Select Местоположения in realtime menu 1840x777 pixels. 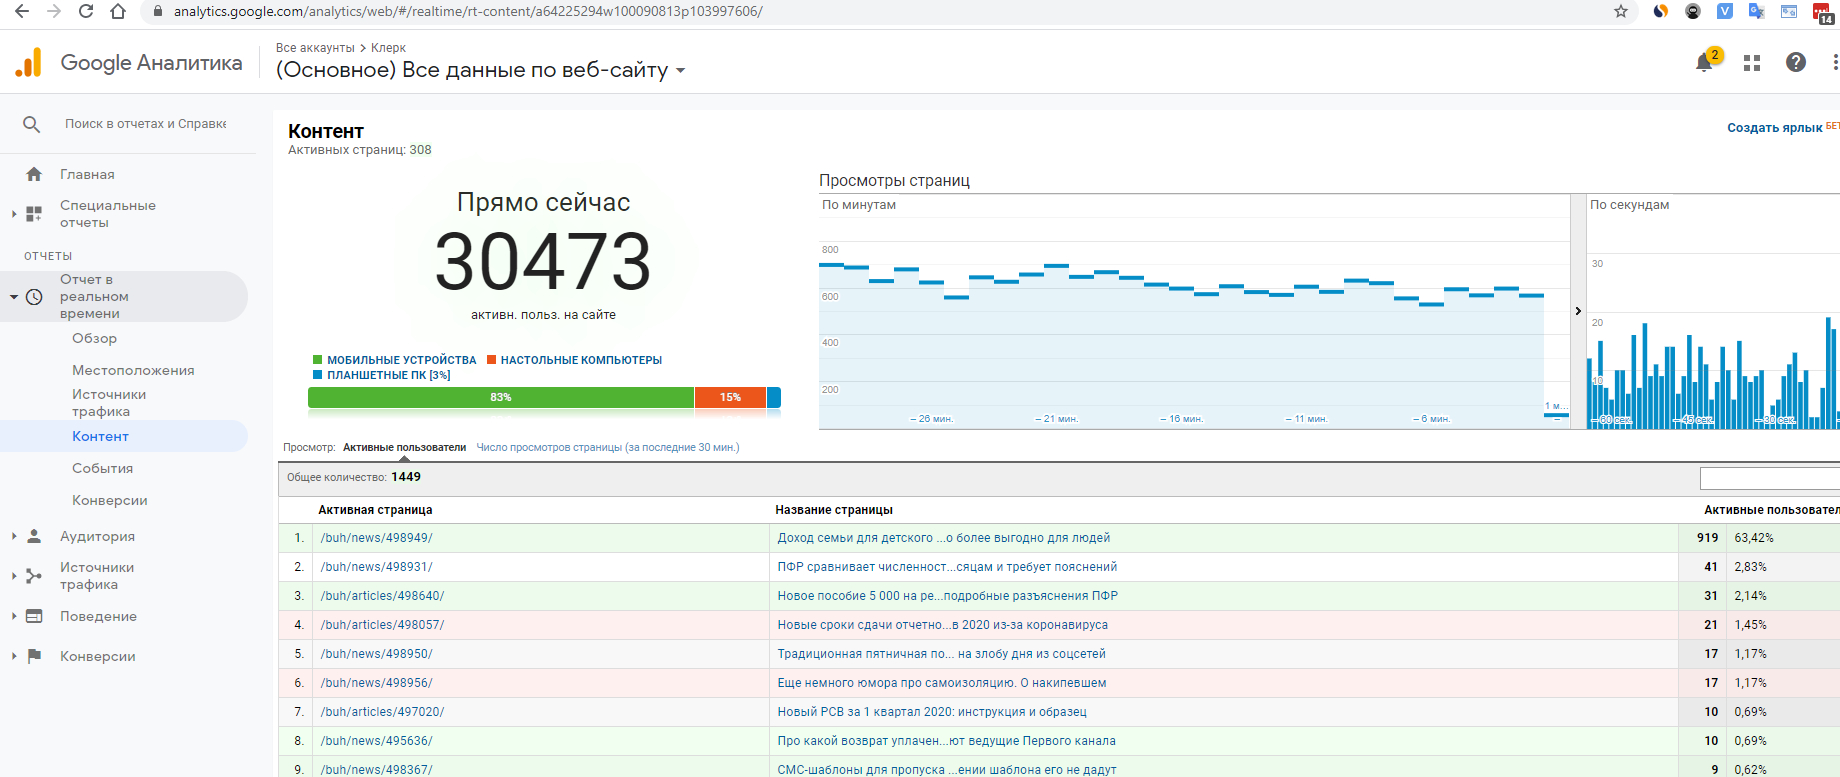[x=133, y=370]
